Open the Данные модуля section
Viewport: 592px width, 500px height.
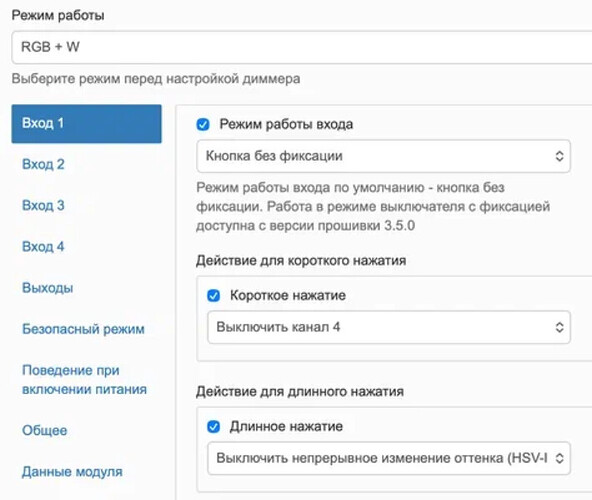[x=72, y=472]
